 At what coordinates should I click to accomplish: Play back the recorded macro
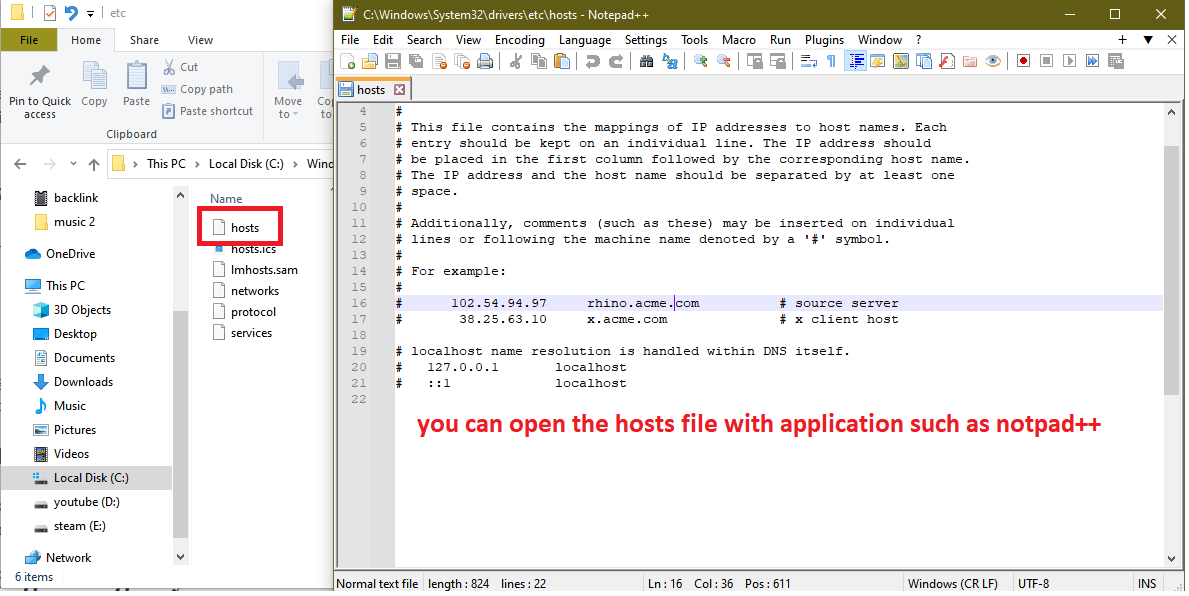(x=1069, y=61)
